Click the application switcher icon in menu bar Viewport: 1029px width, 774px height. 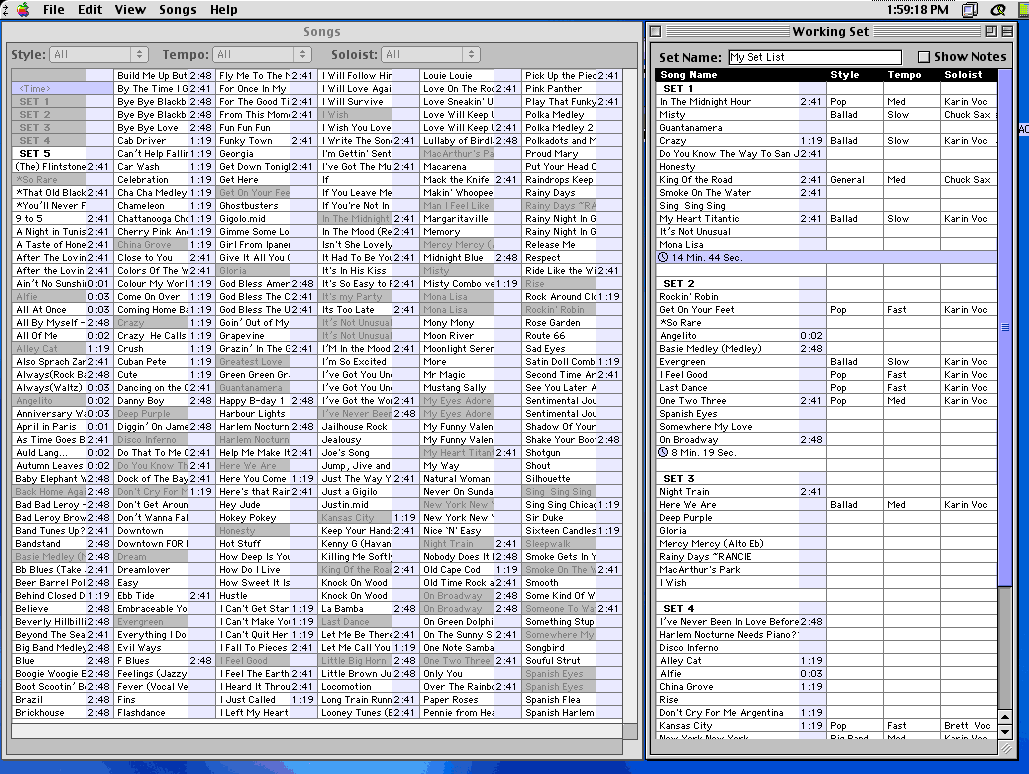(x=970, y=10)
